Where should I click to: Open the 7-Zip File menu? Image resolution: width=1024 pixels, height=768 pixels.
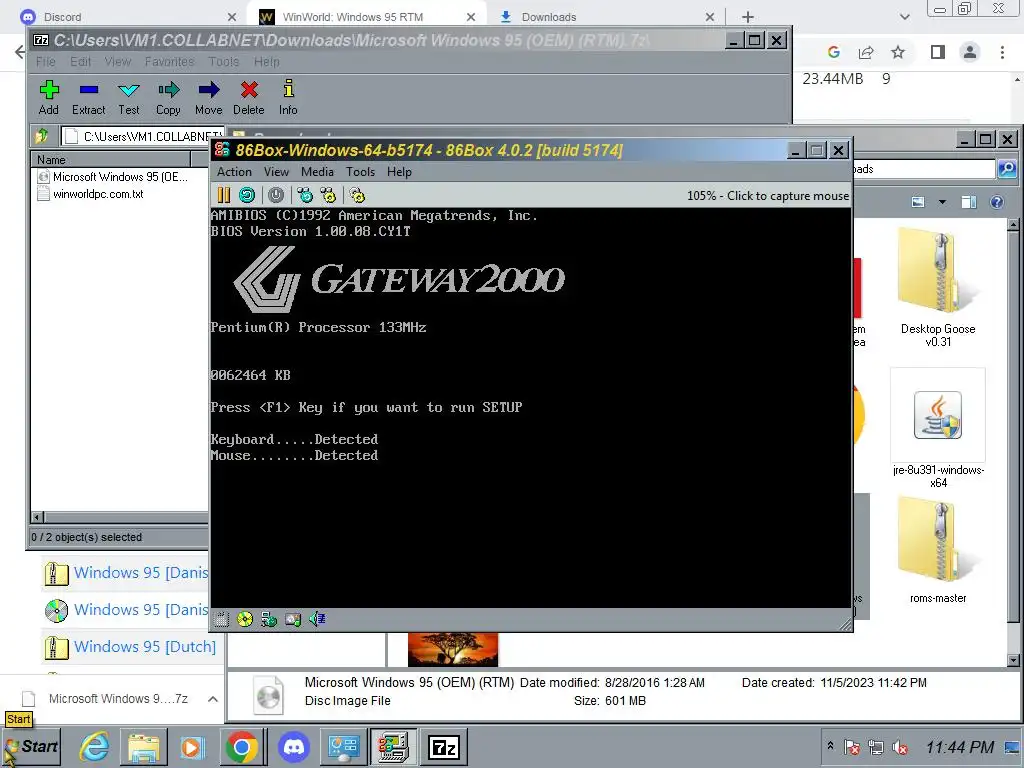[x=46, y=61]
